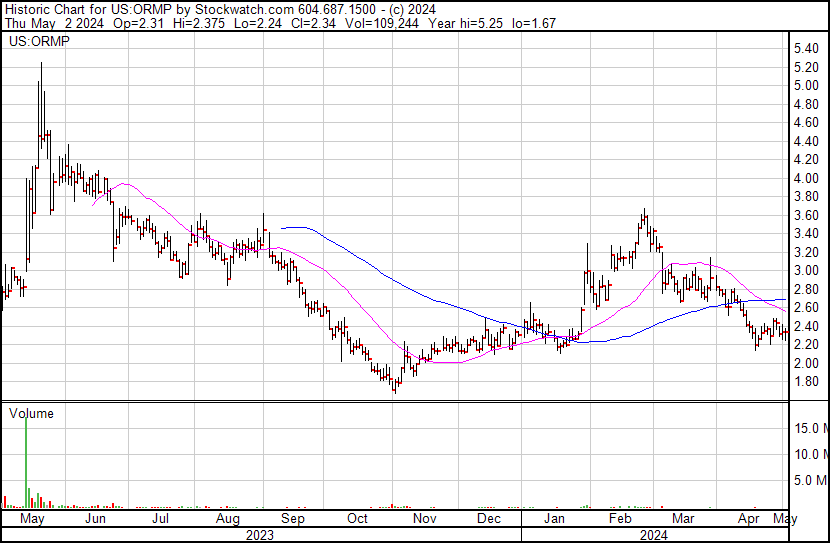Select the Jun month label on timeline
Image resolution: width=830 pixels, height=543 pixels.
point(95,520)
